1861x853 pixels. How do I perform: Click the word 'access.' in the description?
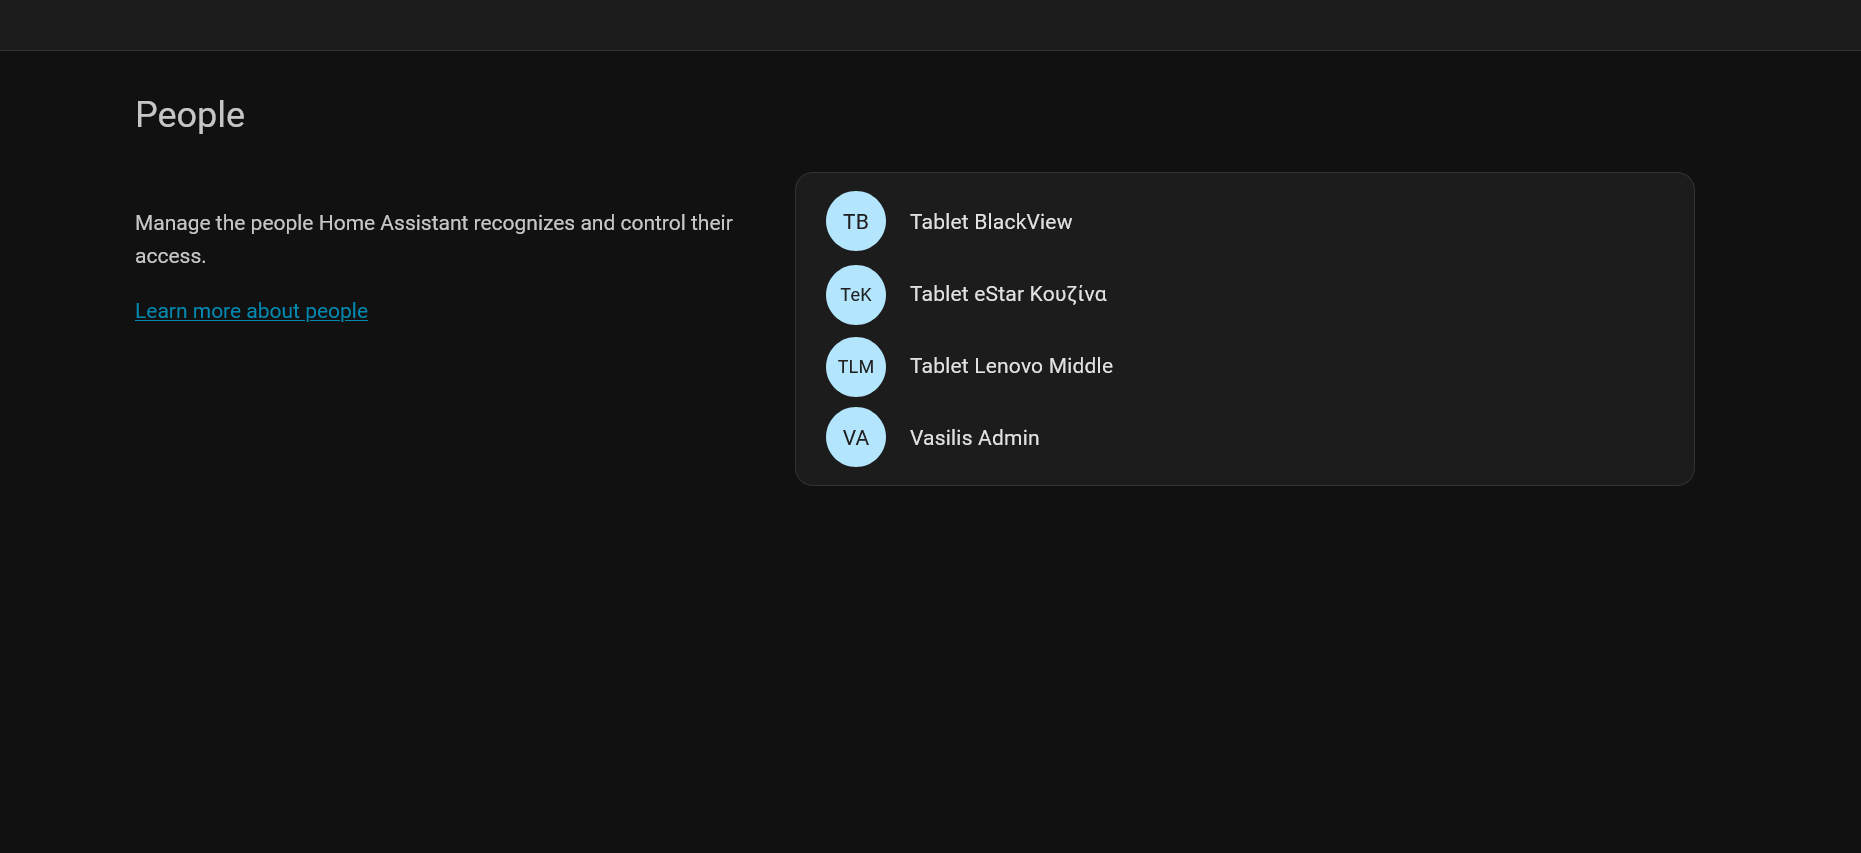coord(170,256)
